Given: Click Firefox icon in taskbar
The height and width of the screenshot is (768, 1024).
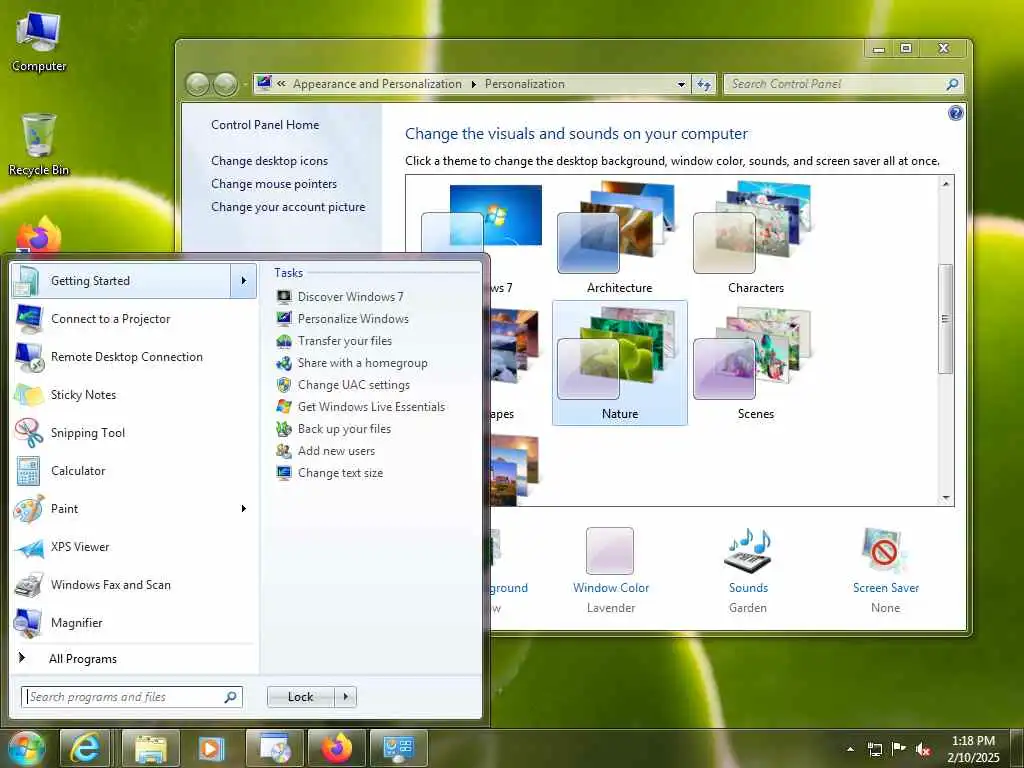Looking at the screenshot, I should 336,748.
